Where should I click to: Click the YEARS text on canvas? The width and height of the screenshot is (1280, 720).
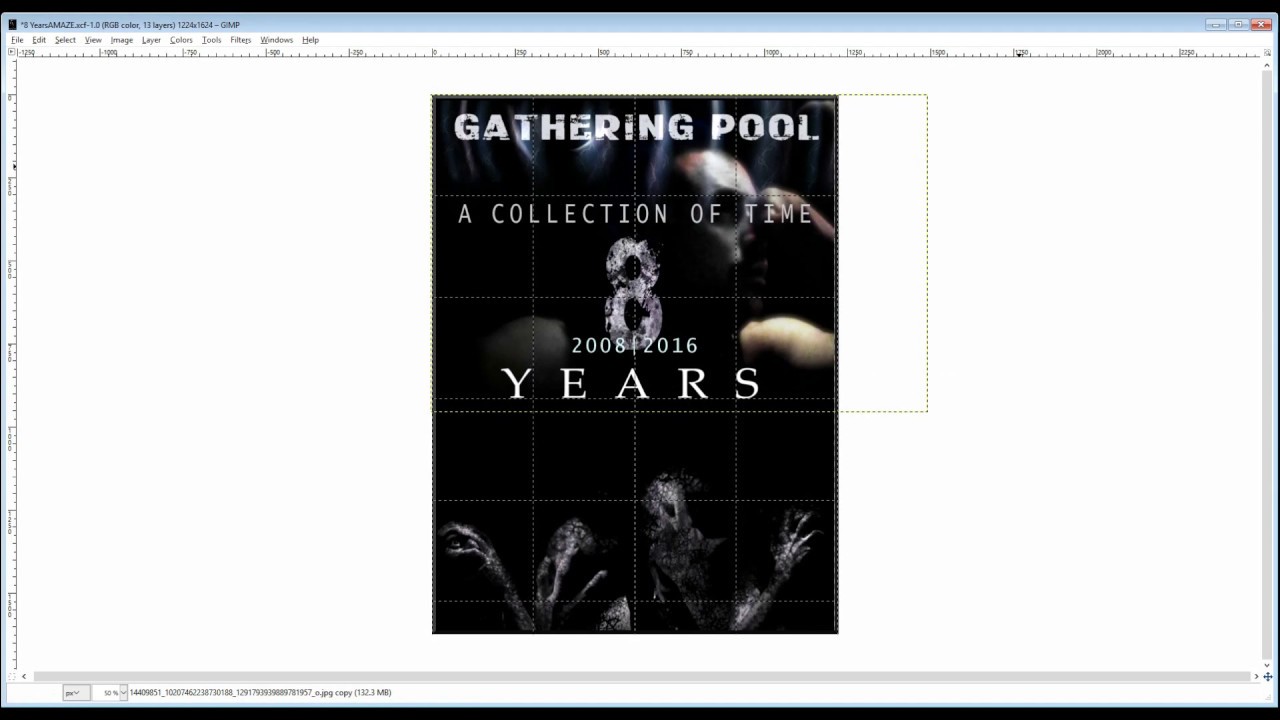(632, 383)
